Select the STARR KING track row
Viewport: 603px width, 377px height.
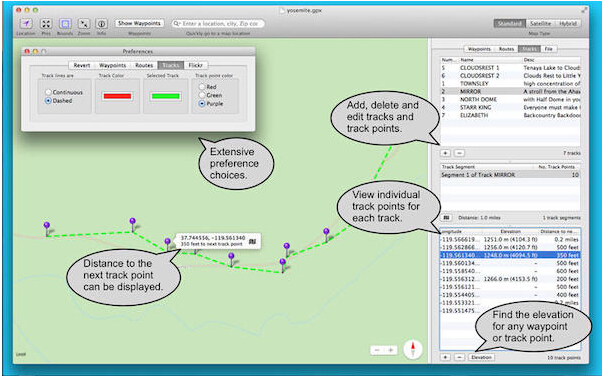tap(510, 107)
